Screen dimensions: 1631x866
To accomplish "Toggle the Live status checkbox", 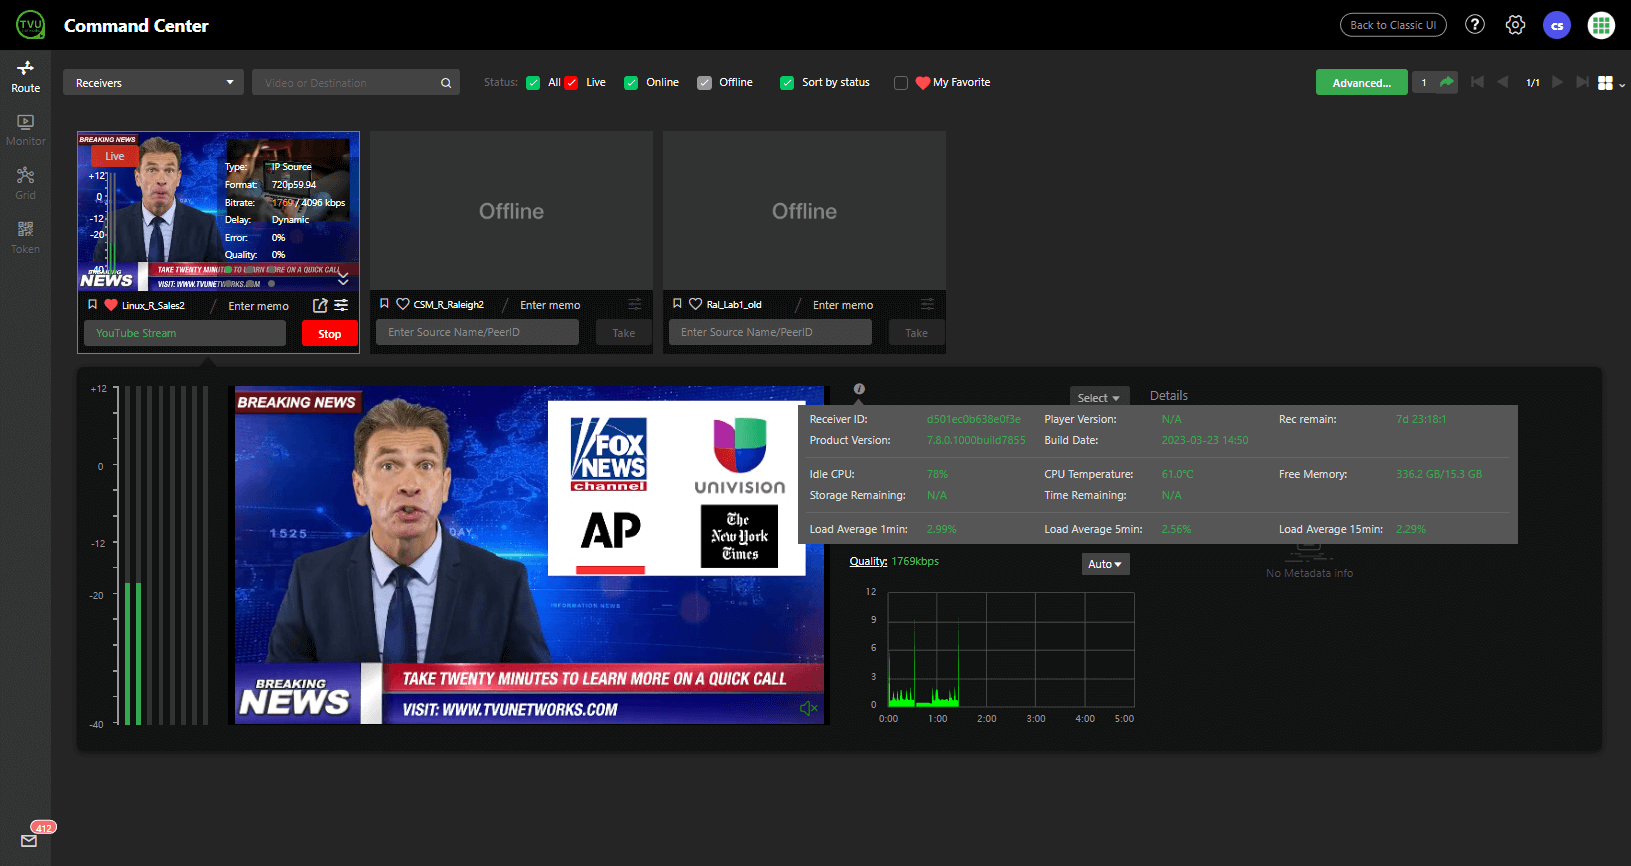I will point(571,83).
